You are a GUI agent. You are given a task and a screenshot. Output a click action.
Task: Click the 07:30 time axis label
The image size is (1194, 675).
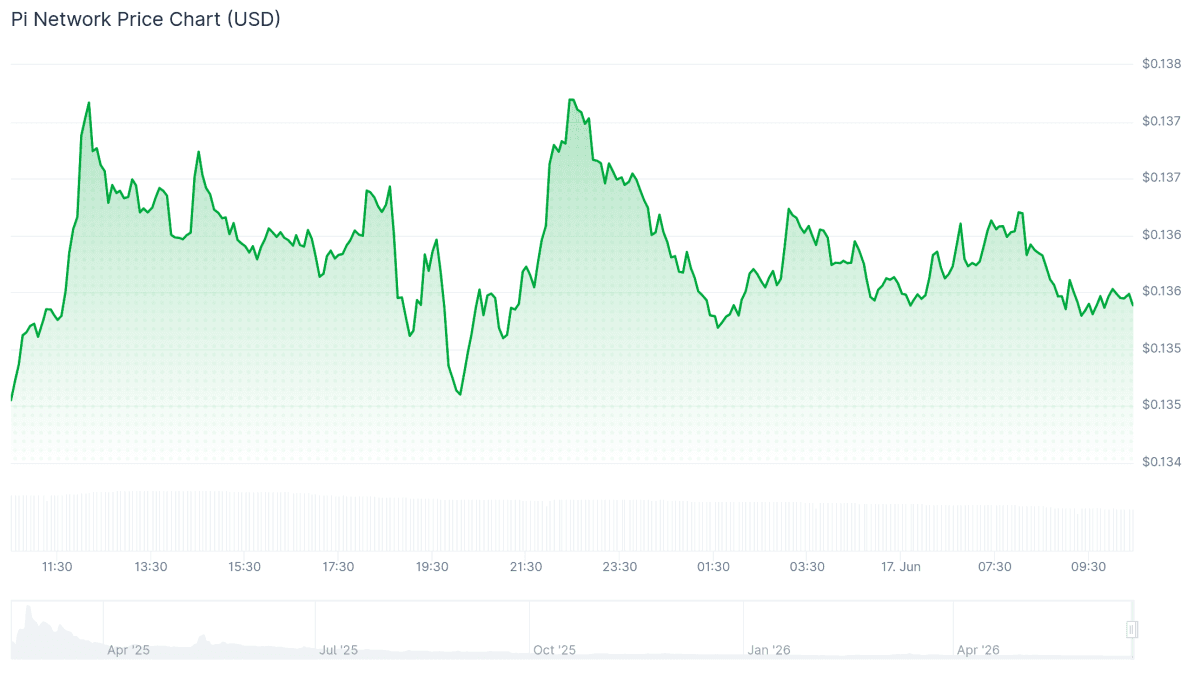(994, 567)
